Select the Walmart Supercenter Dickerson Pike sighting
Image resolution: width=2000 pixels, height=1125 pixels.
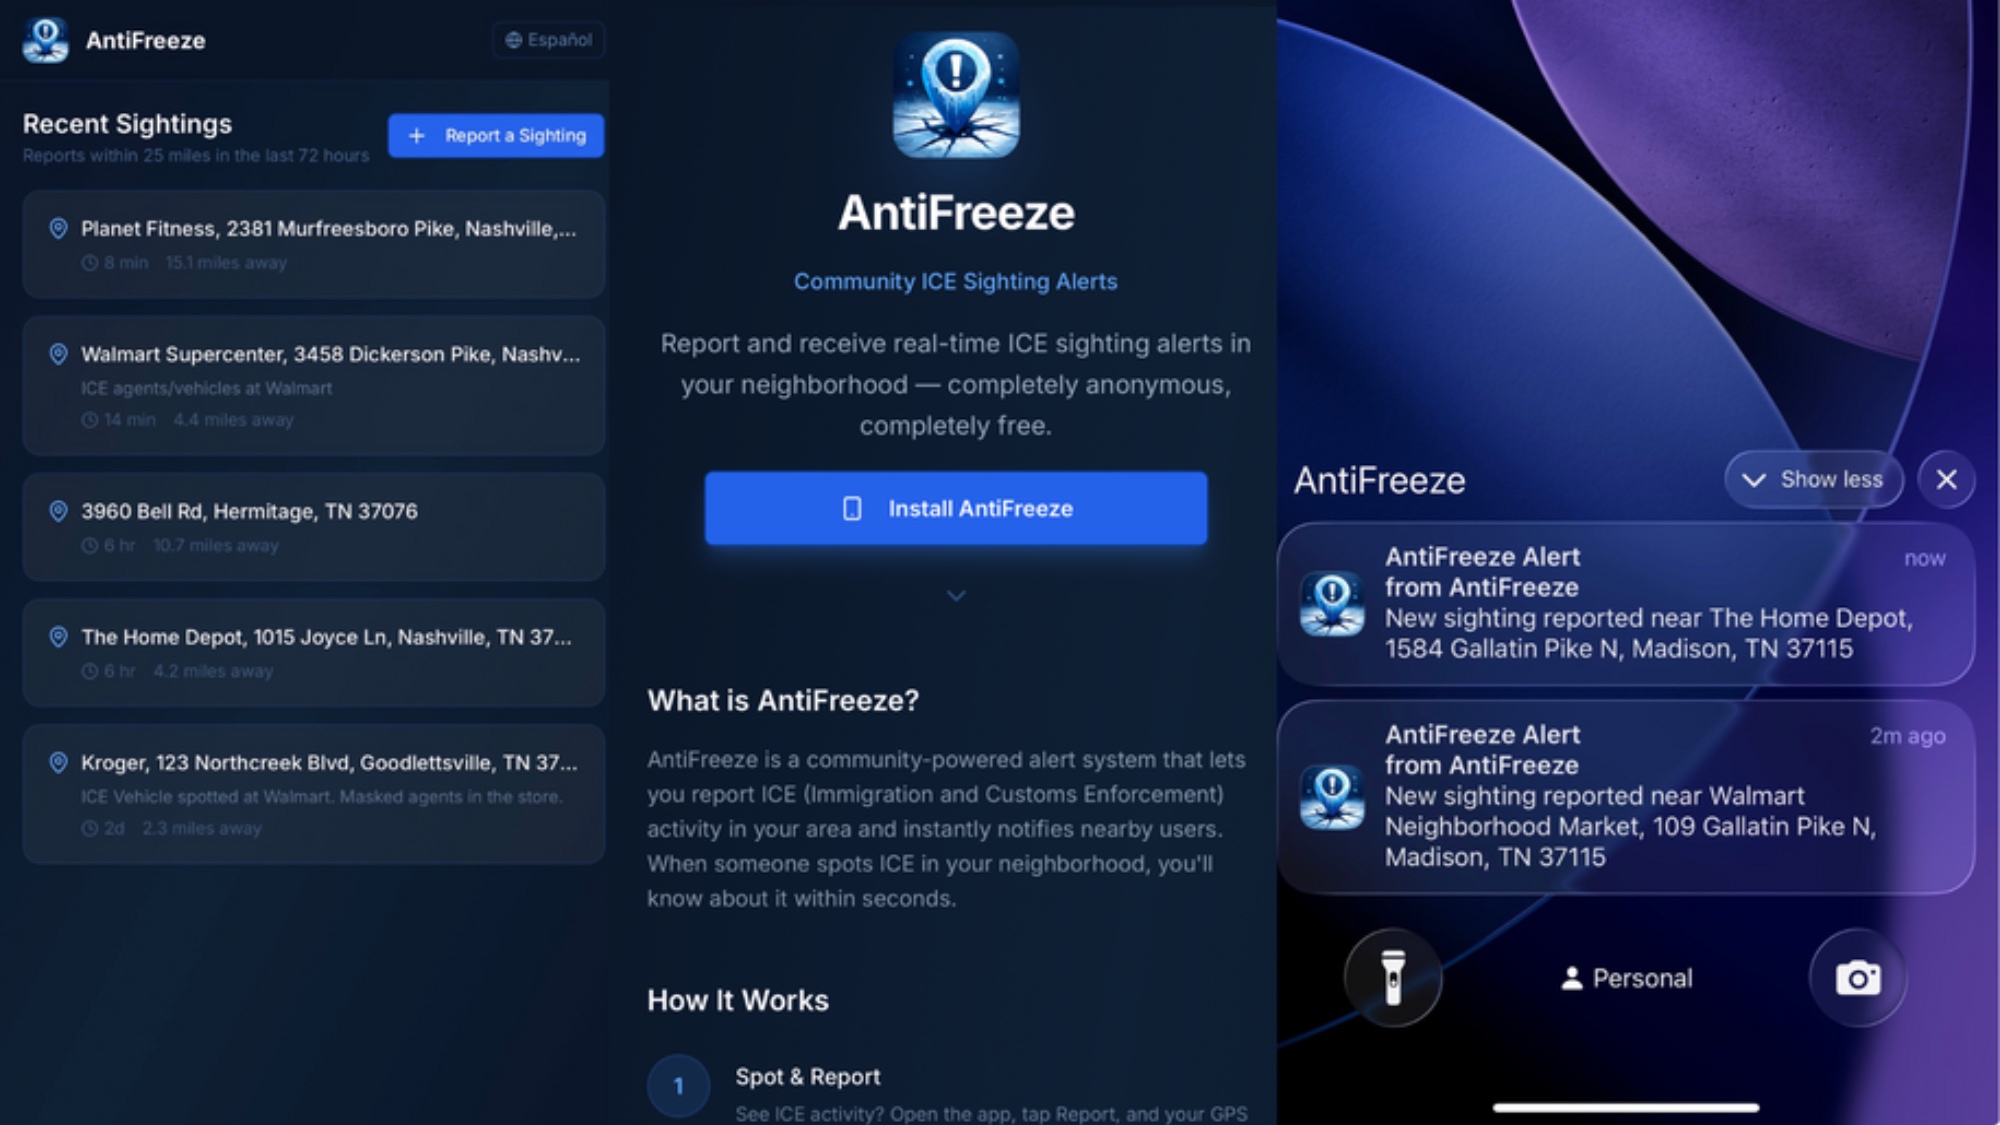(314, 386)
